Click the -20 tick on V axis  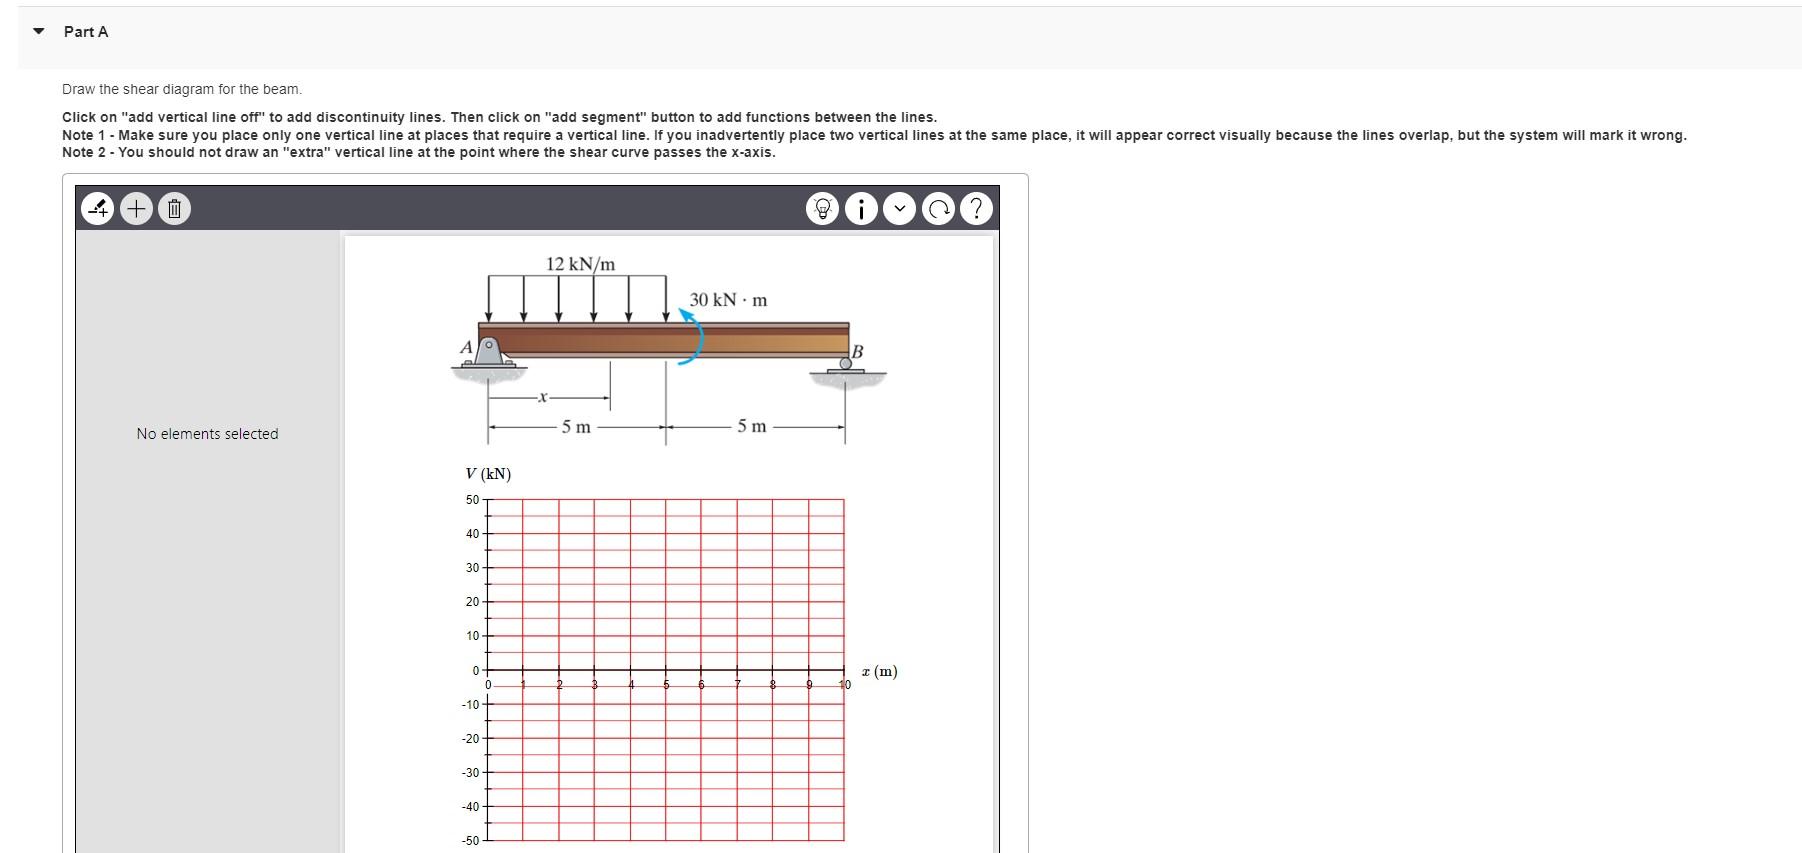pos(470,739)
